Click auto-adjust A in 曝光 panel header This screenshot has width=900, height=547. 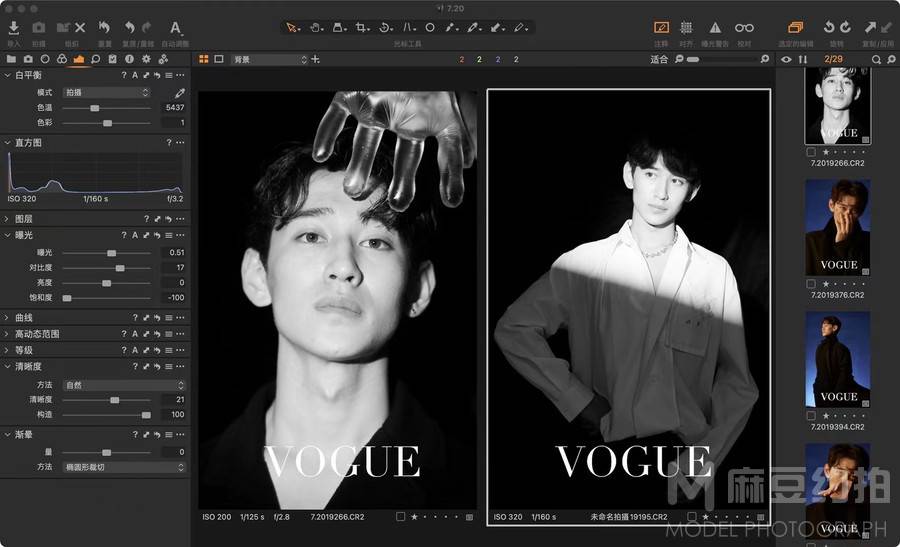(x=135, y=235)
